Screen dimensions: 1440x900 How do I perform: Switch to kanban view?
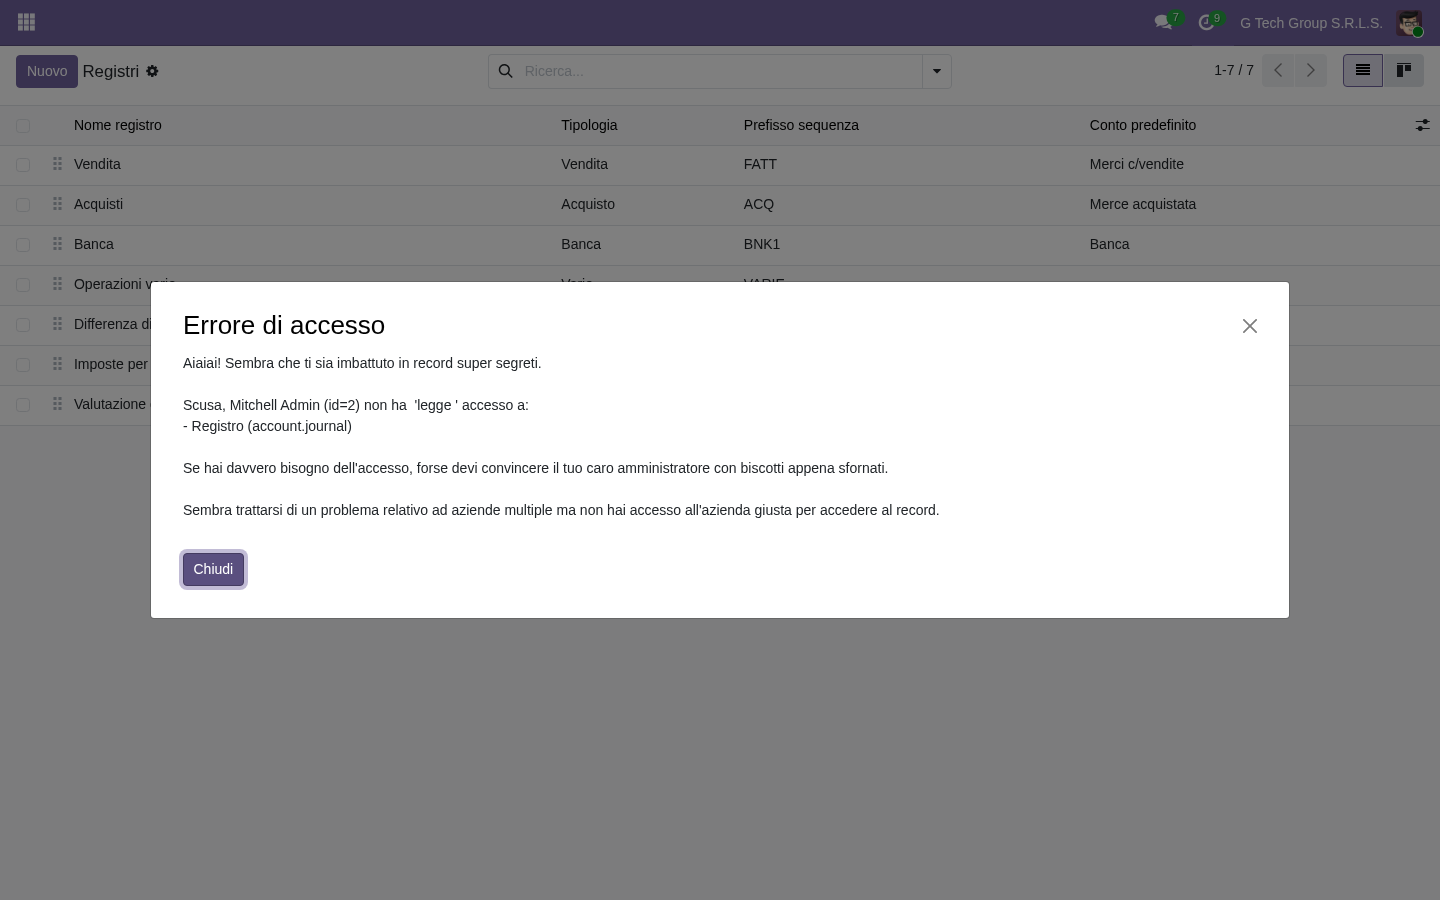pyautogui.click(x=1404, y=70)
